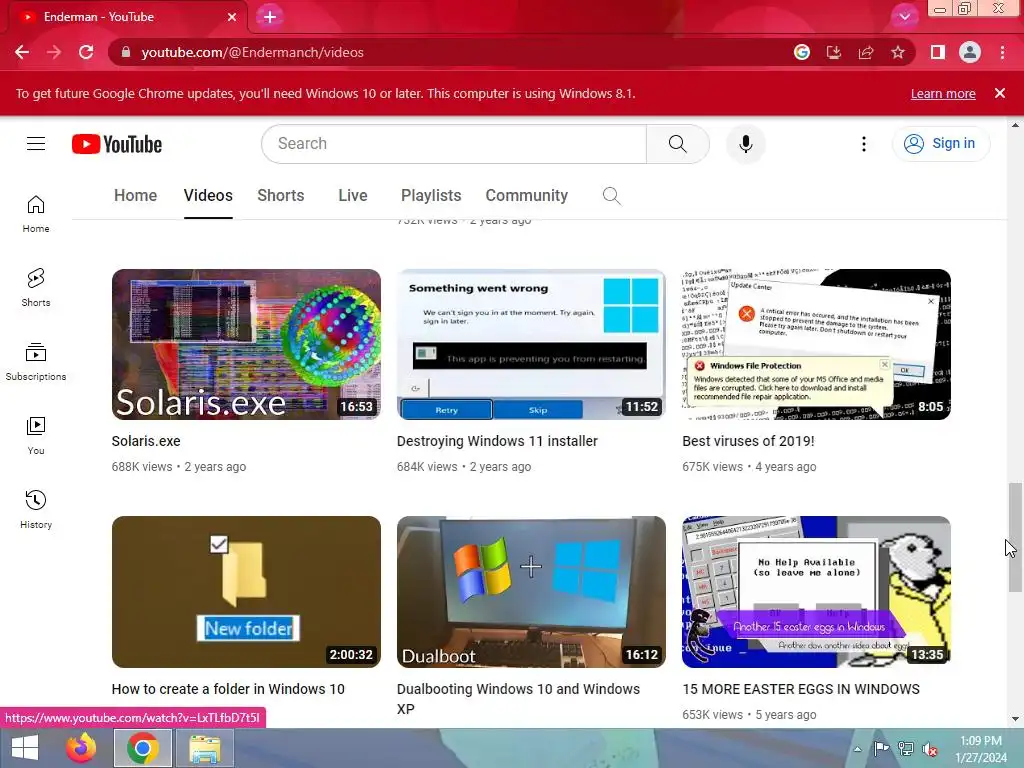Click the channel search magnifier icon
This screenshot has width=1024, height=768.
coord(611,196)
